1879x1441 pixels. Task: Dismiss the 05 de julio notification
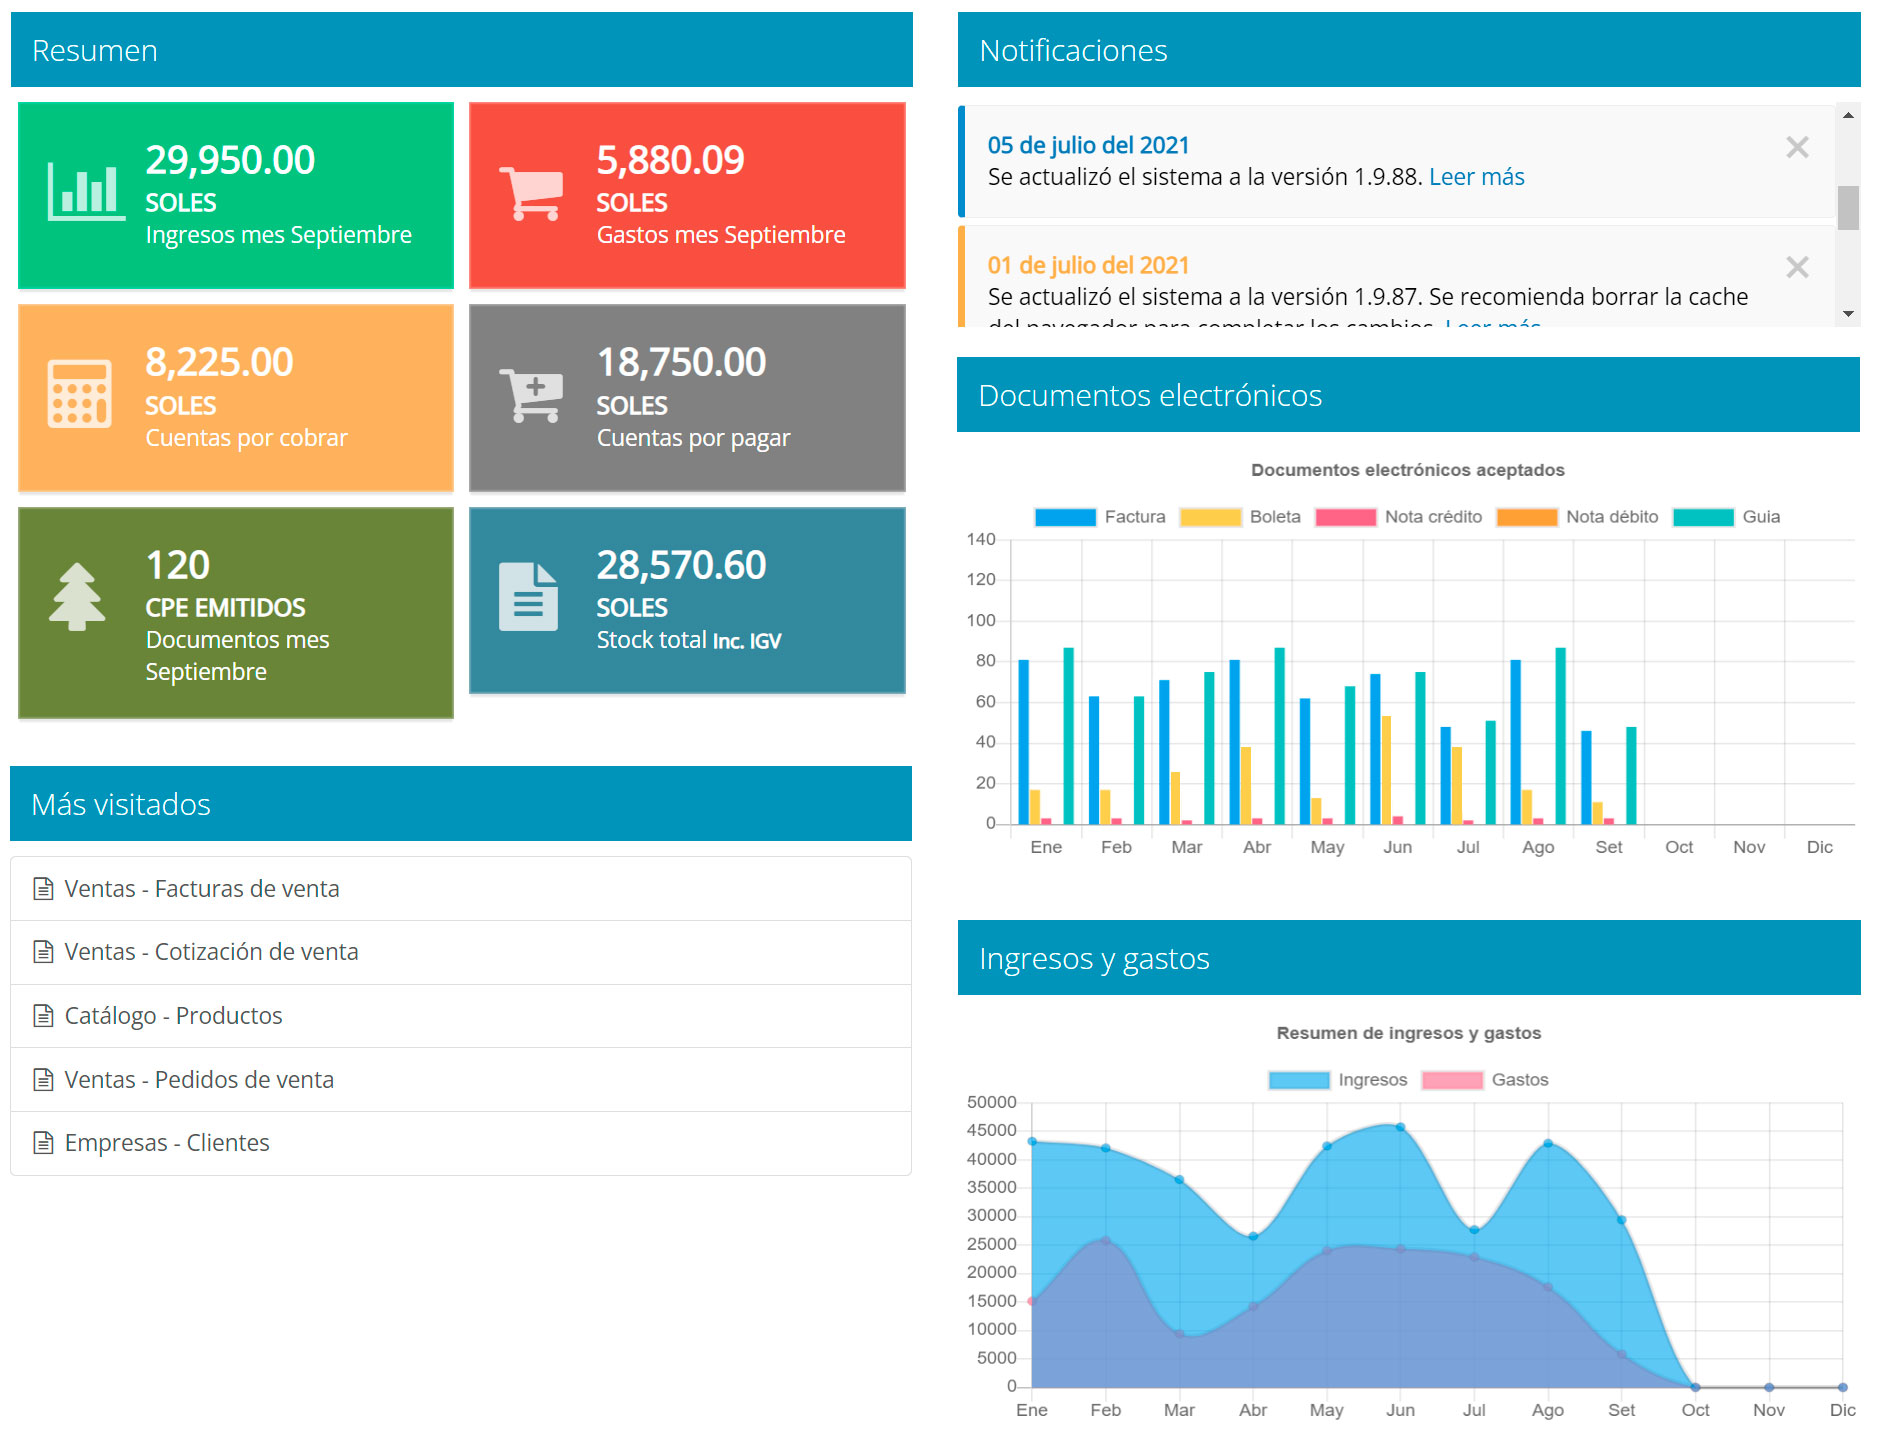pyautogui.click(x=1797, y=148)
